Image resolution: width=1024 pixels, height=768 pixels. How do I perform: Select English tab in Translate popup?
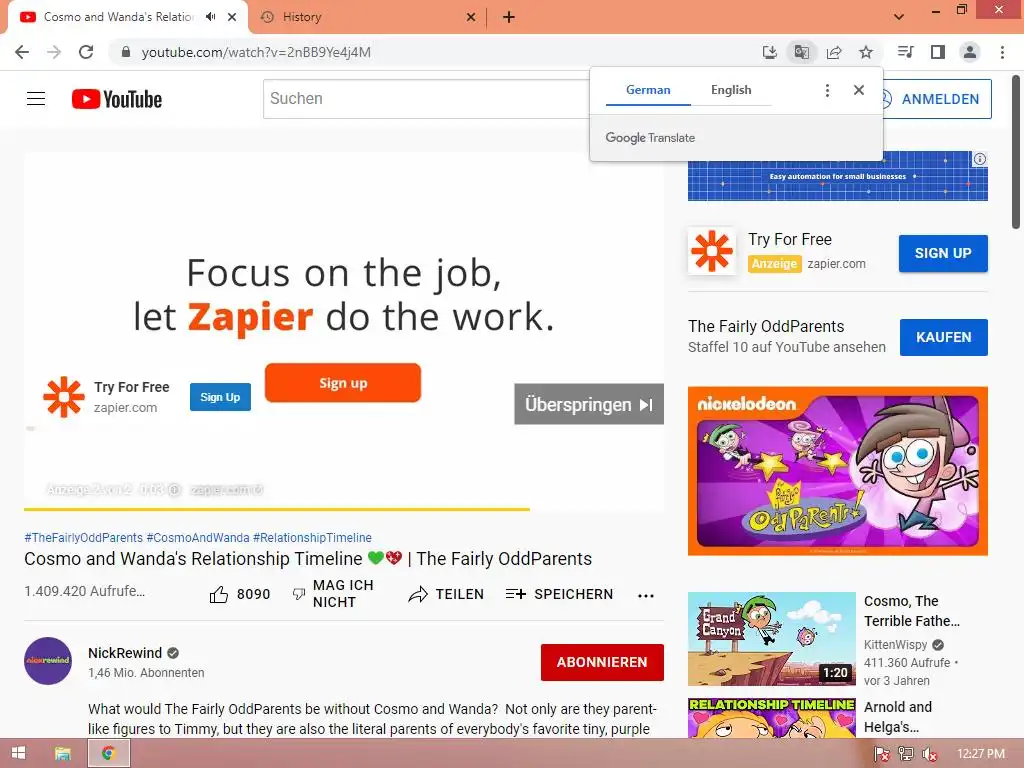point(731,90)
